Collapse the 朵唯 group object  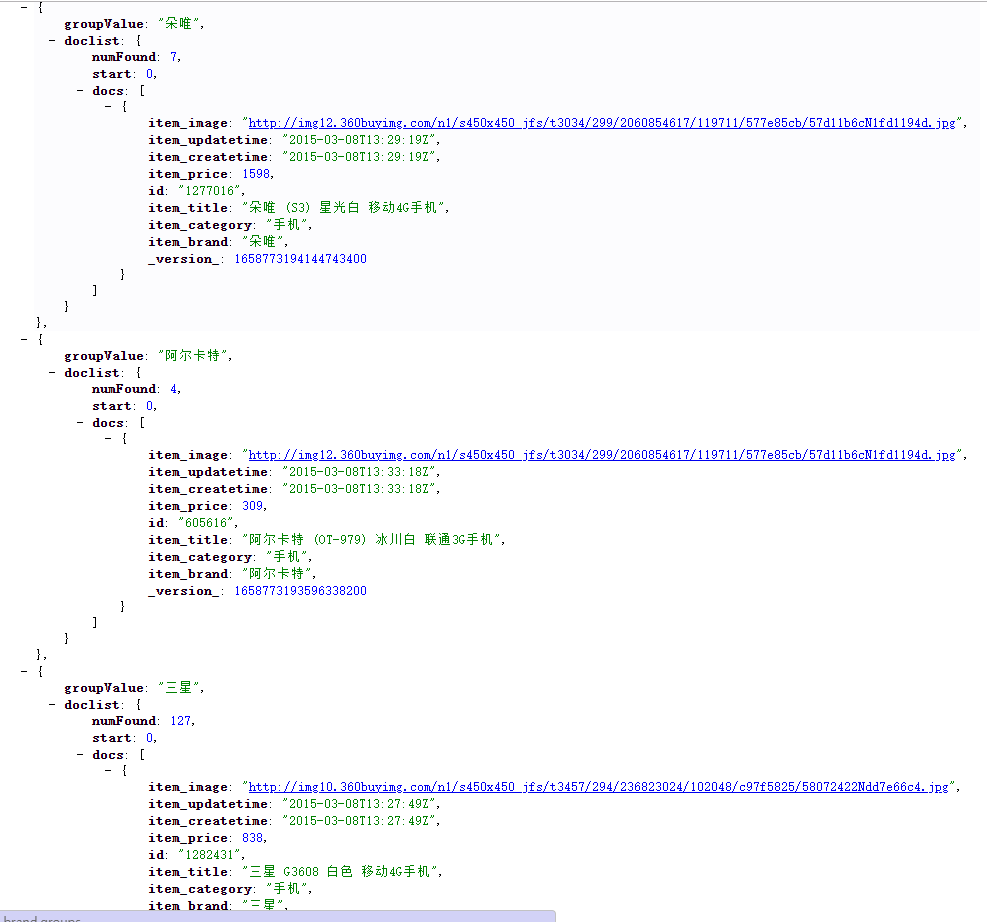pos(24,7)
